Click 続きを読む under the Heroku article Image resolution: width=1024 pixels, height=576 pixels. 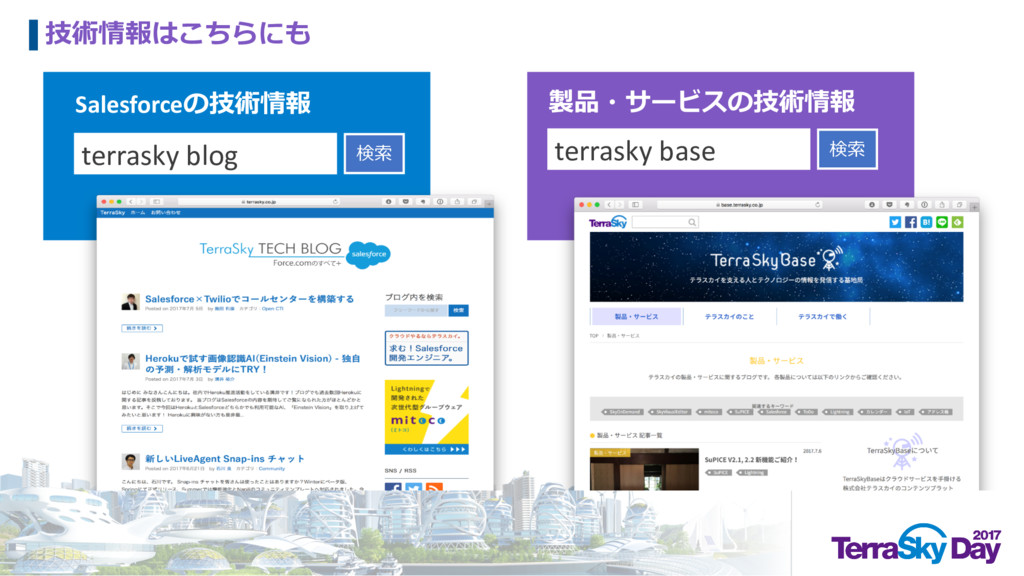point(142,428)
